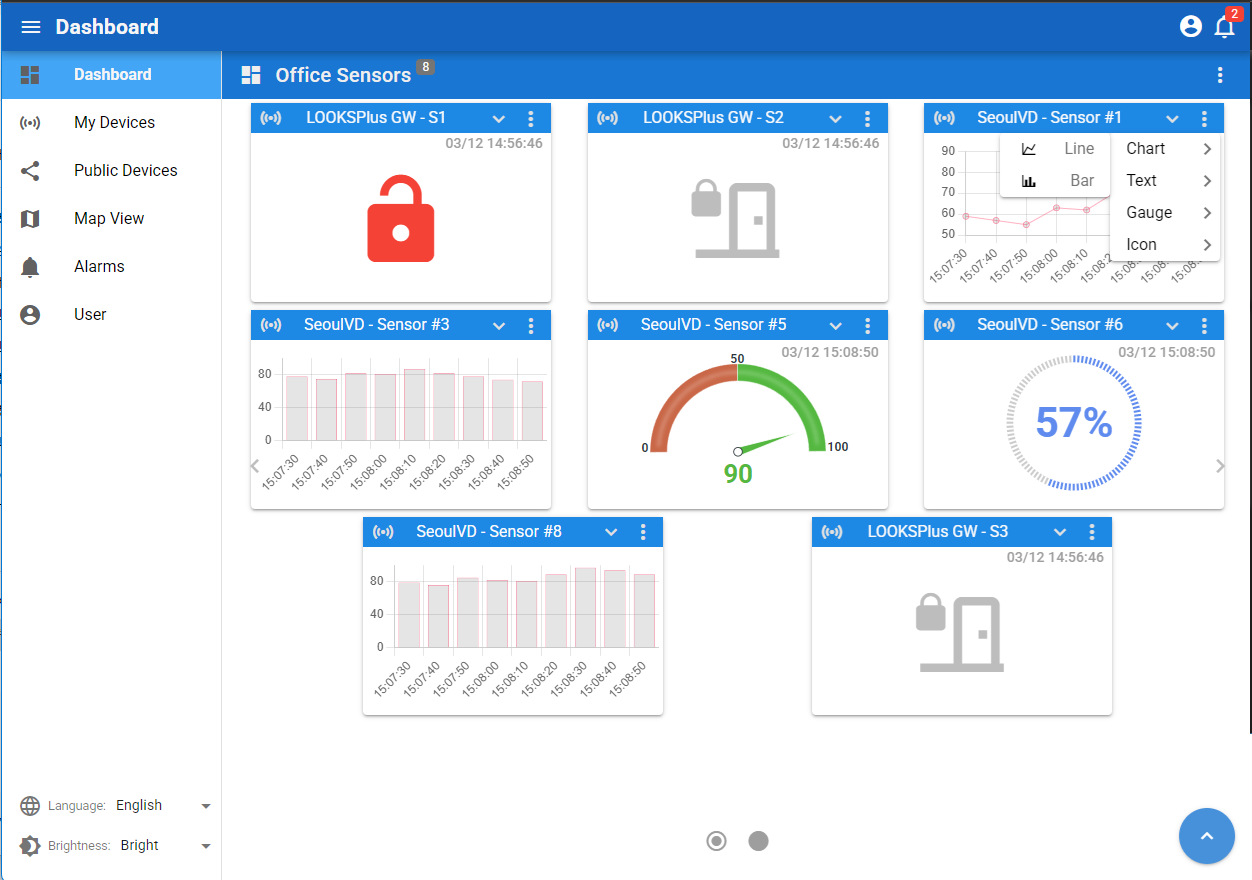Expand the SeoulVD - Sensor #3 chevron dropdown
Image resolution: width=1252 pixels, height=880 pixels.
point(499,326)
